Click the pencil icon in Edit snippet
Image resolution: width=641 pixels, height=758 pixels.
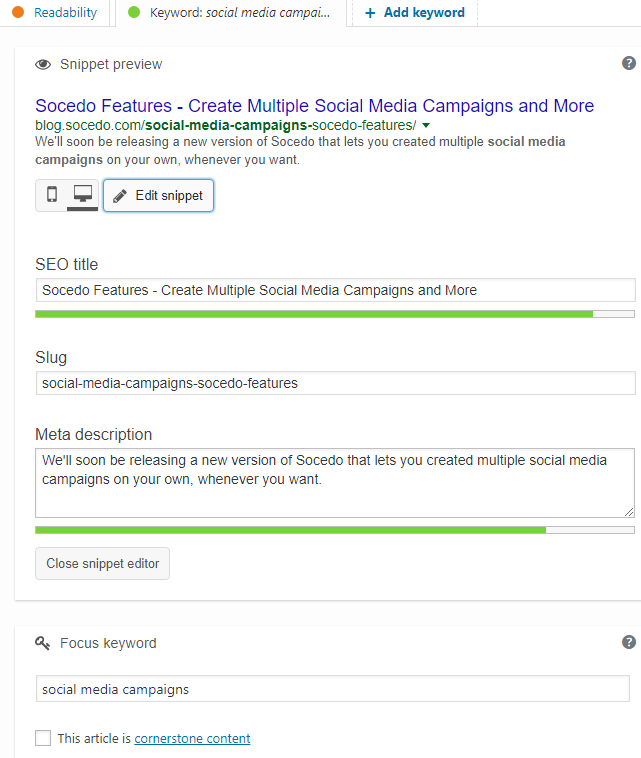[120, 196]
